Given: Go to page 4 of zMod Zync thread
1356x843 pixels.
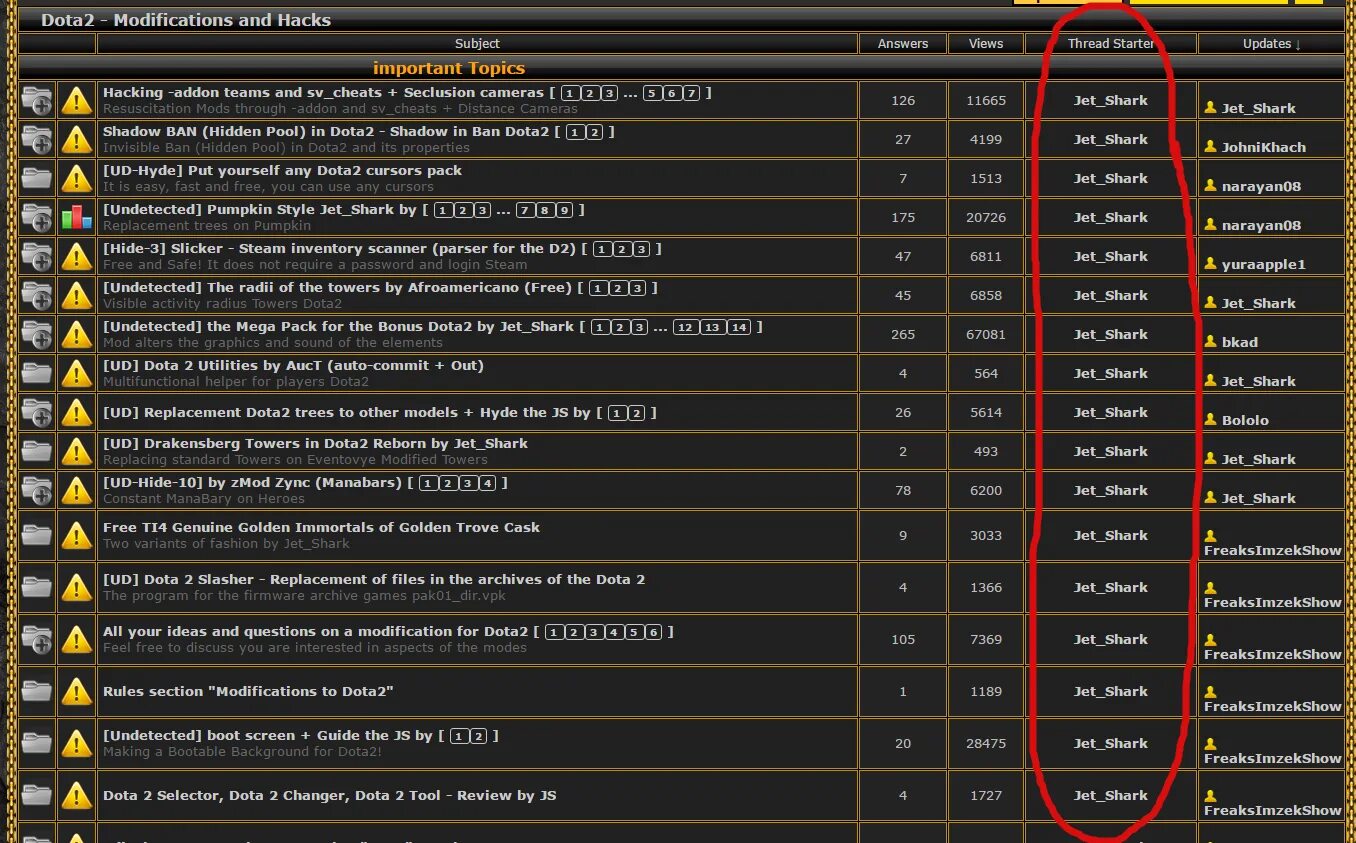Looking at the screenshot, I should click(487, 483).
